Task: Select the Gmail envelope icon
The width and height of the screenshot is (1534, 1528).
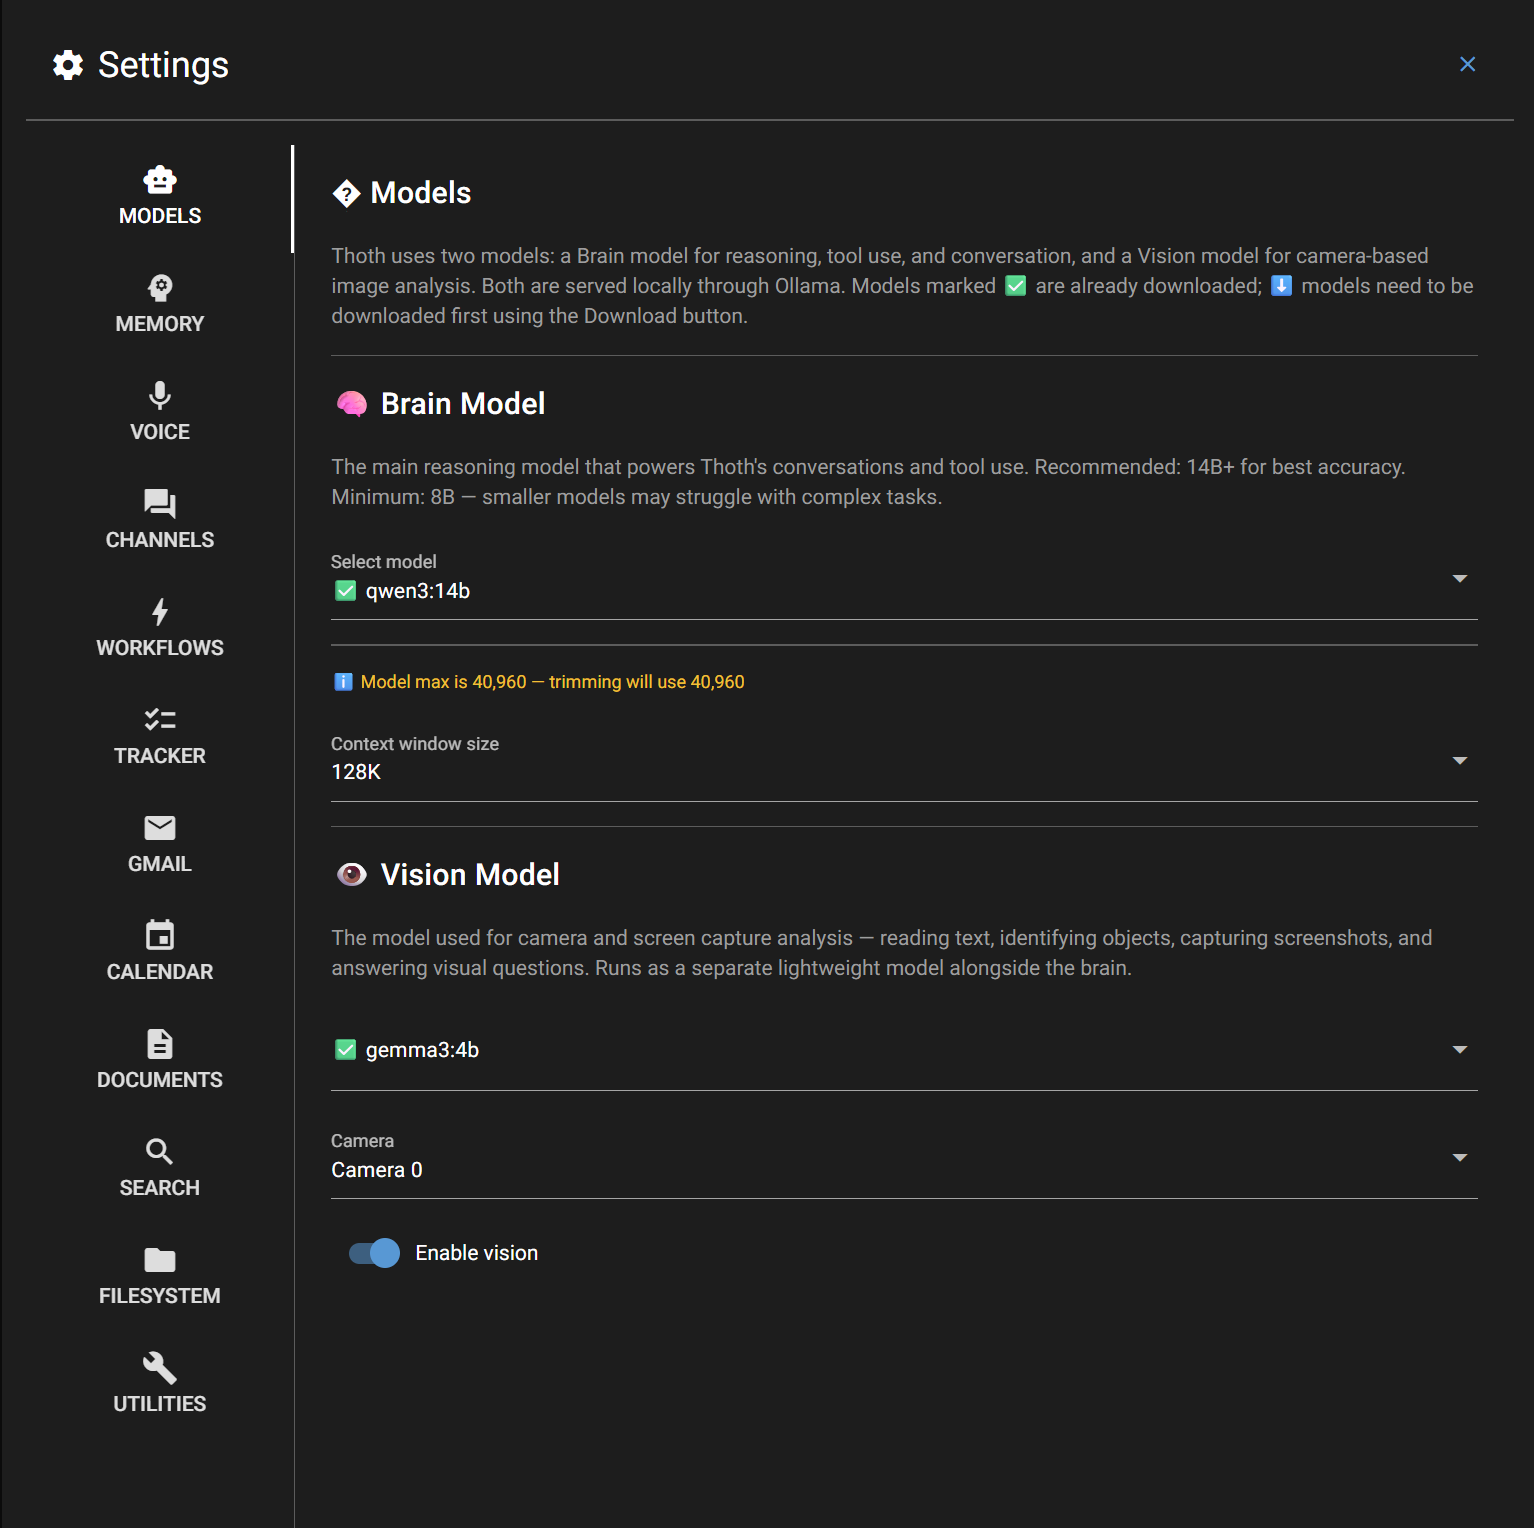Action: click(160, 828)
